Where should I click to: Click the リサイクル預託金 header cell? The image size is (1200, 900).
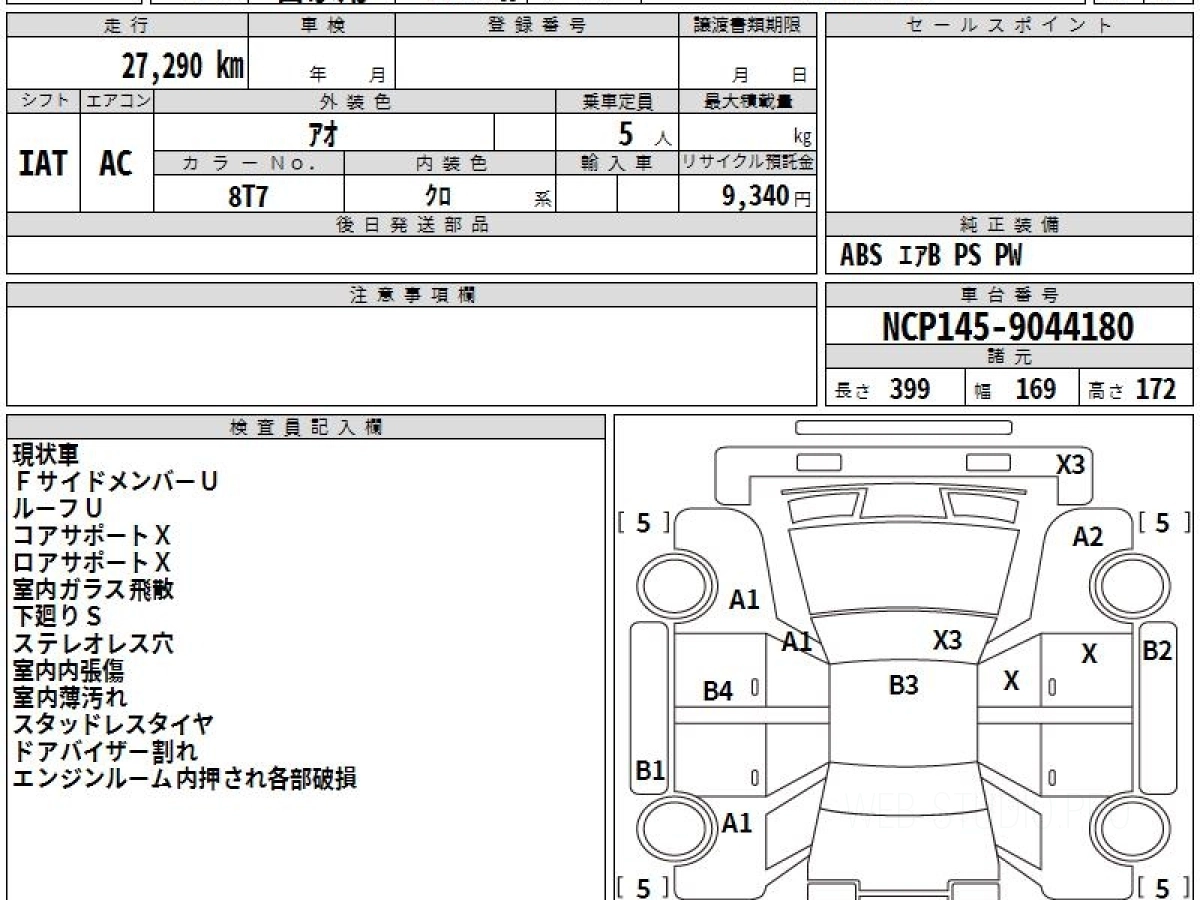click(x=748, y=163)
